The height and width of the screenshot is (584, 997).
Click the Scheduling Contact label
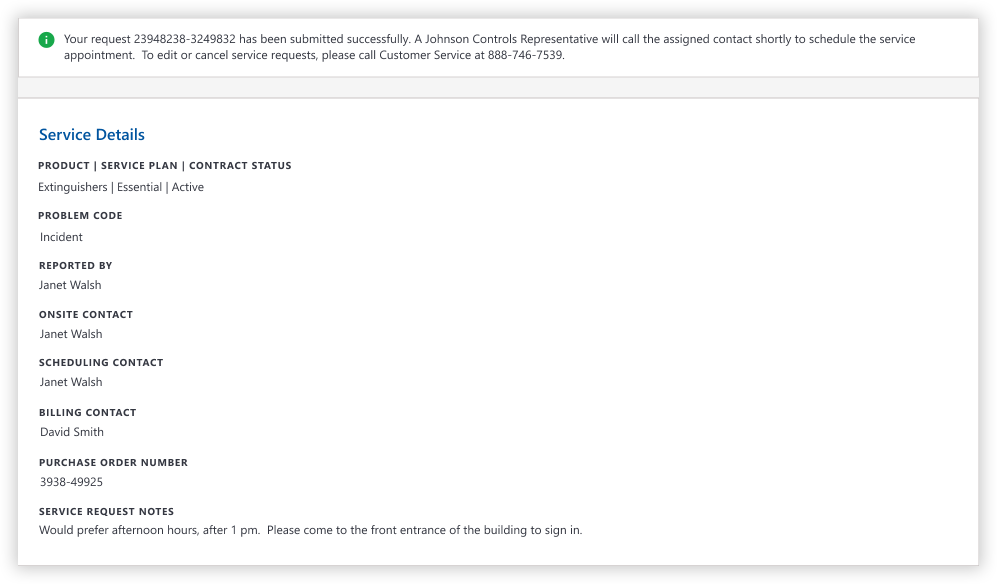click(x=101, y=363)
